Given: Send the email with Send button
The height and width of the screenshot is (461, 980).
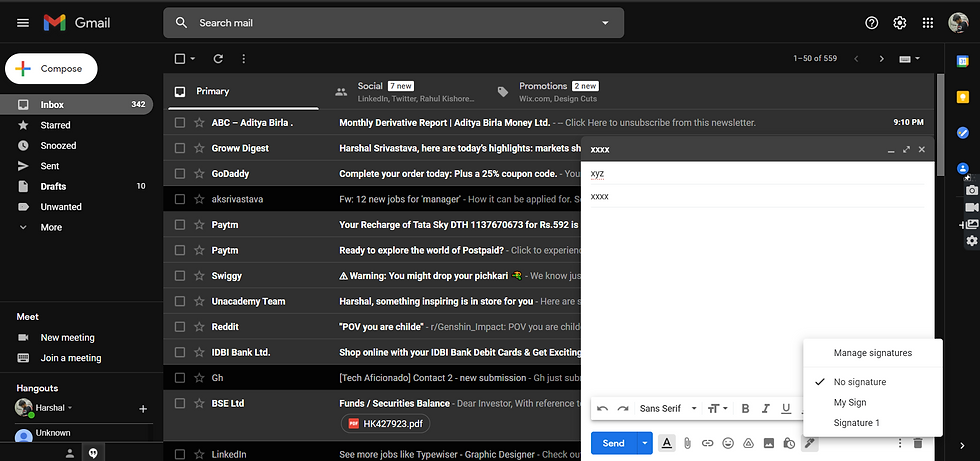Looking at the screenshot, I should 614,443.
